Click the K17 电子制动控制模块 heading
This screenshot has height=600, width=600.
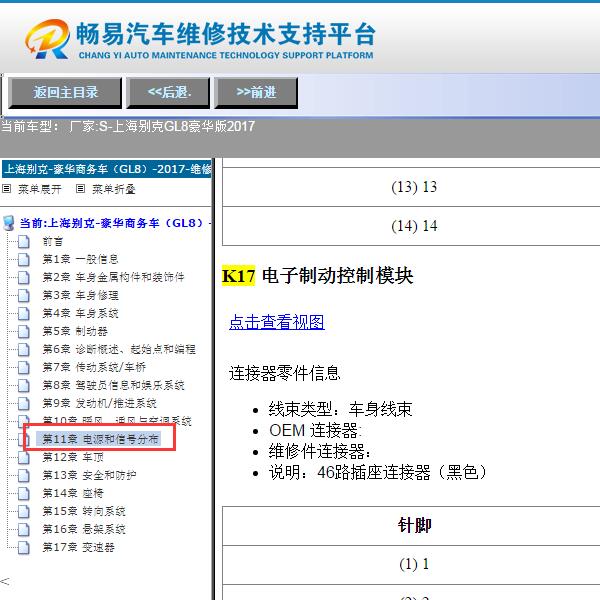[x=318, y=276]
